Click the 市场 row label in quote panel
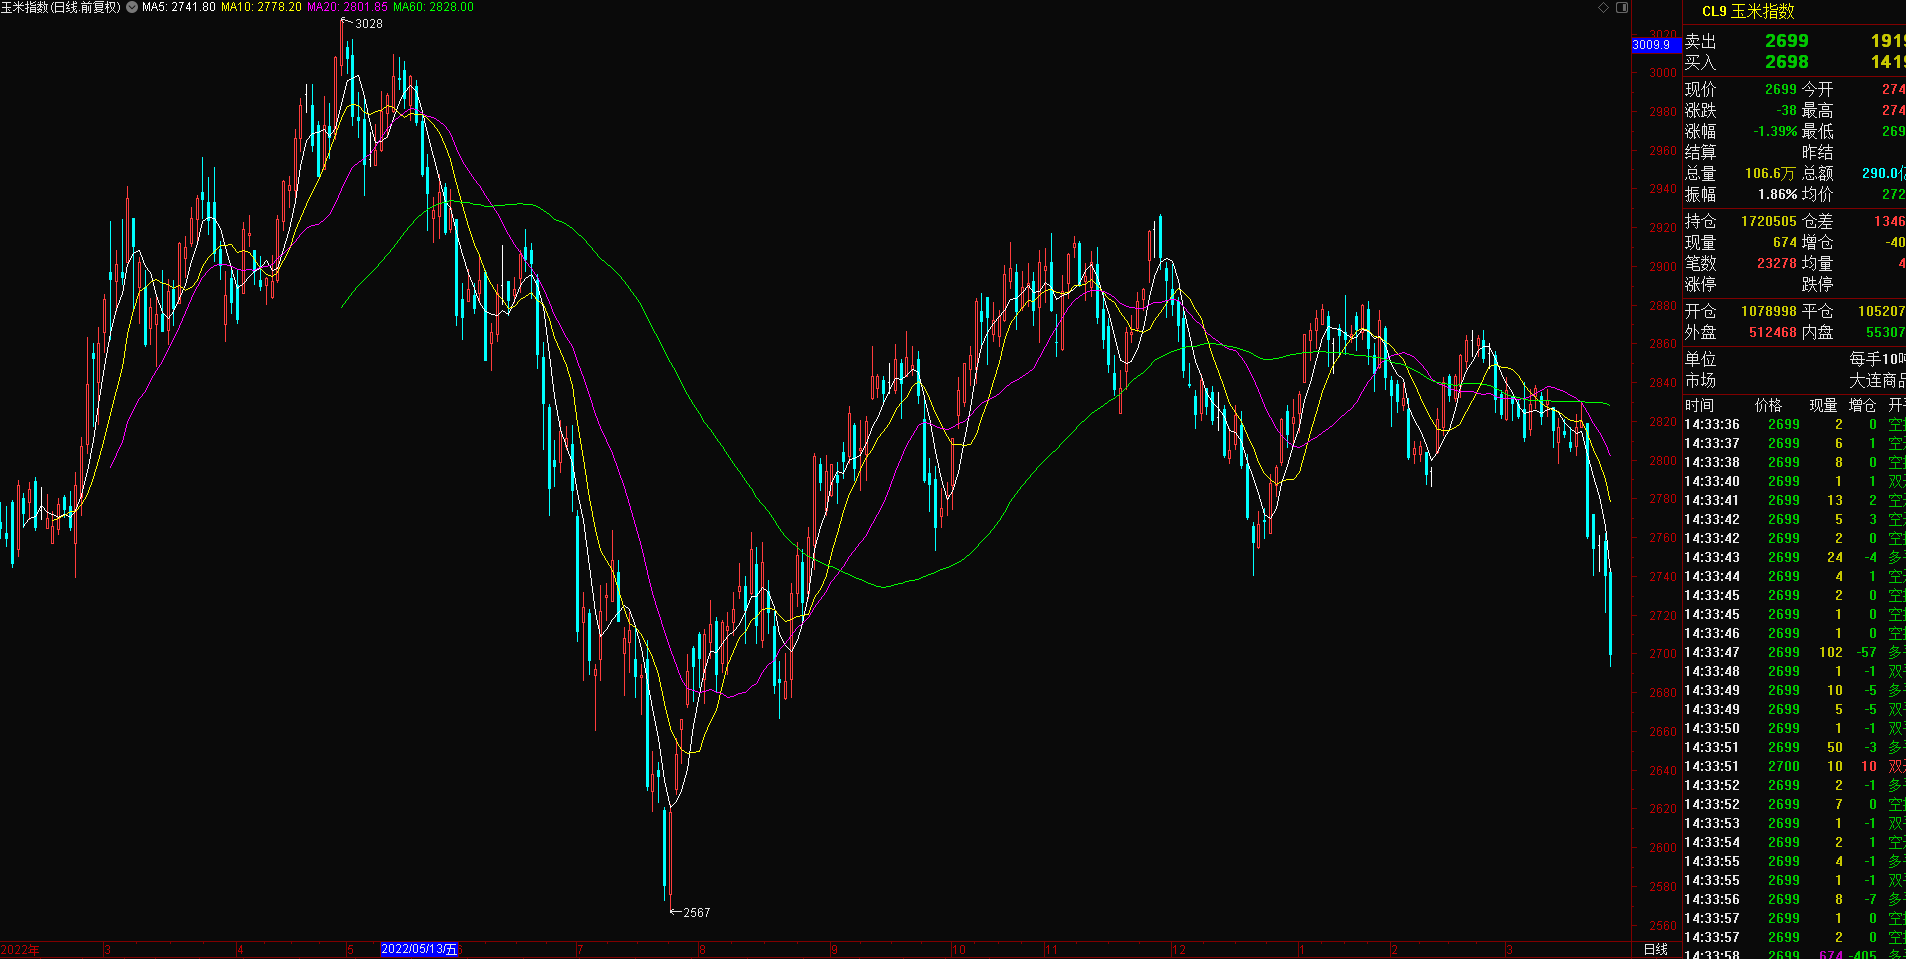This screenshot has width=1906, height=959. click(x=1700, y=380)
